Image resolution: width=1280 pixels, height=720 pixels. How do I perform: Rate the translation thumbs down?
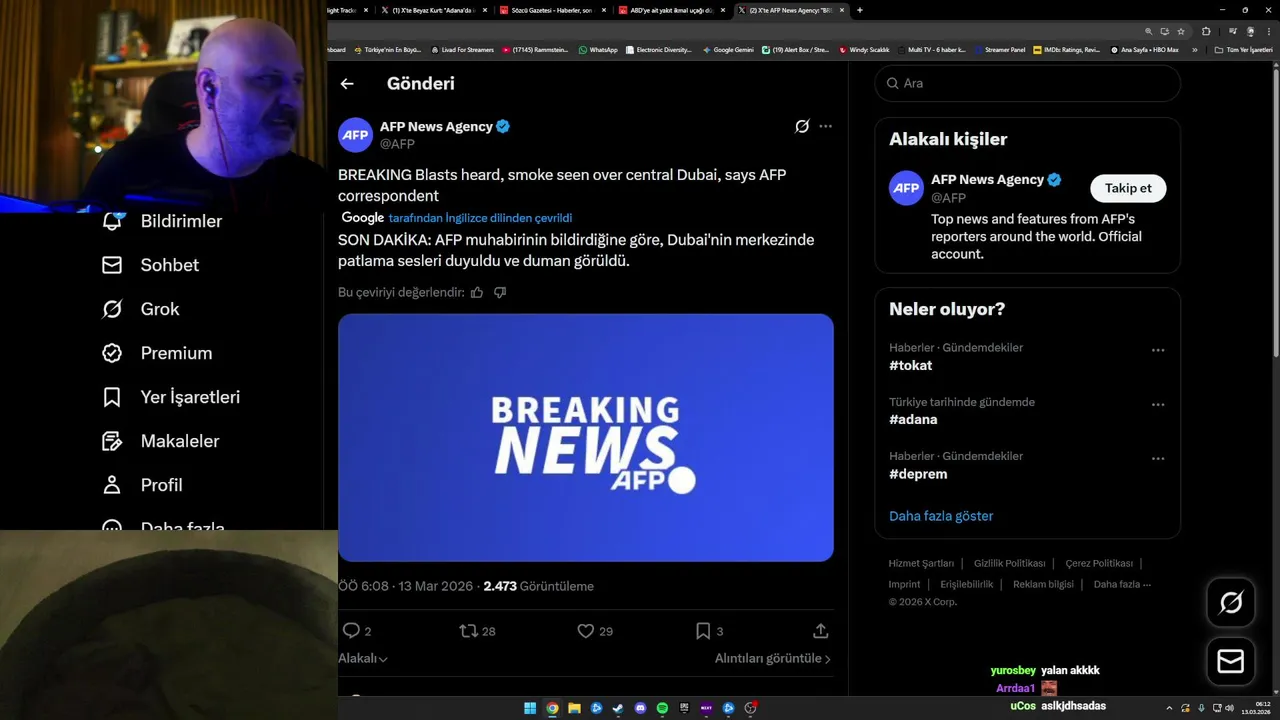500,292
